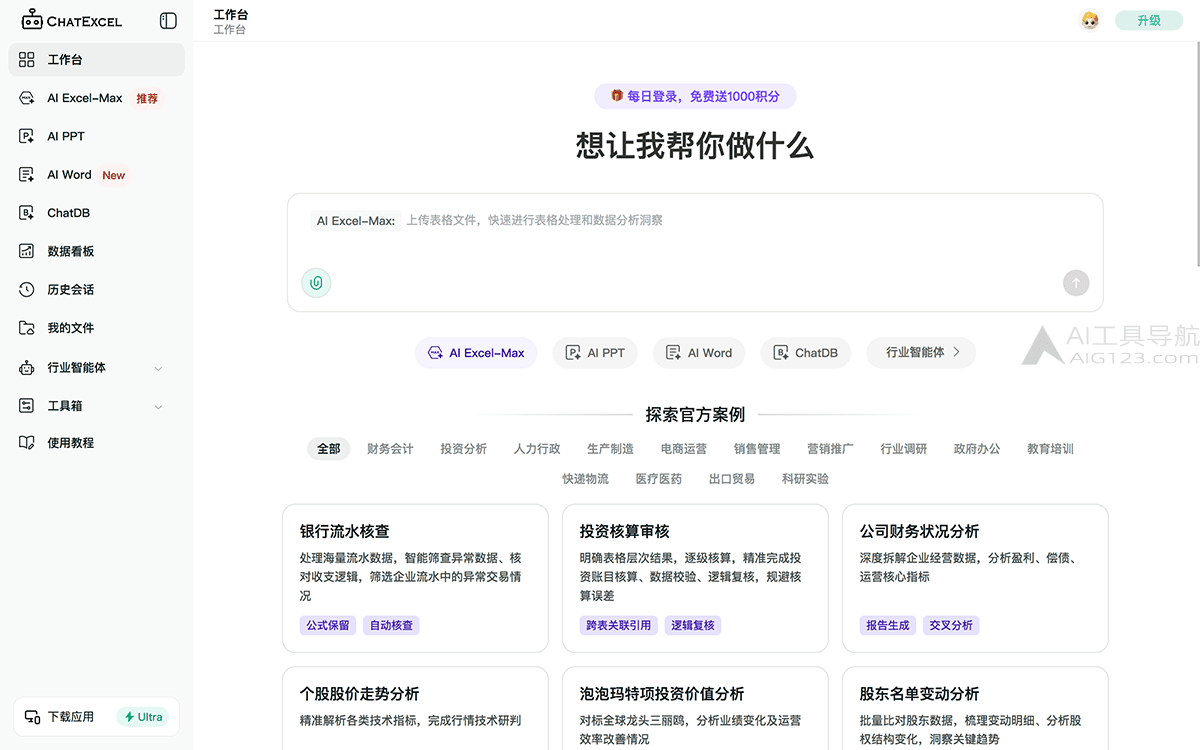Screen dimensions: 1200x750
Task: Click the AI Excel-Max sidebar icon
Action: click(27, 98)
